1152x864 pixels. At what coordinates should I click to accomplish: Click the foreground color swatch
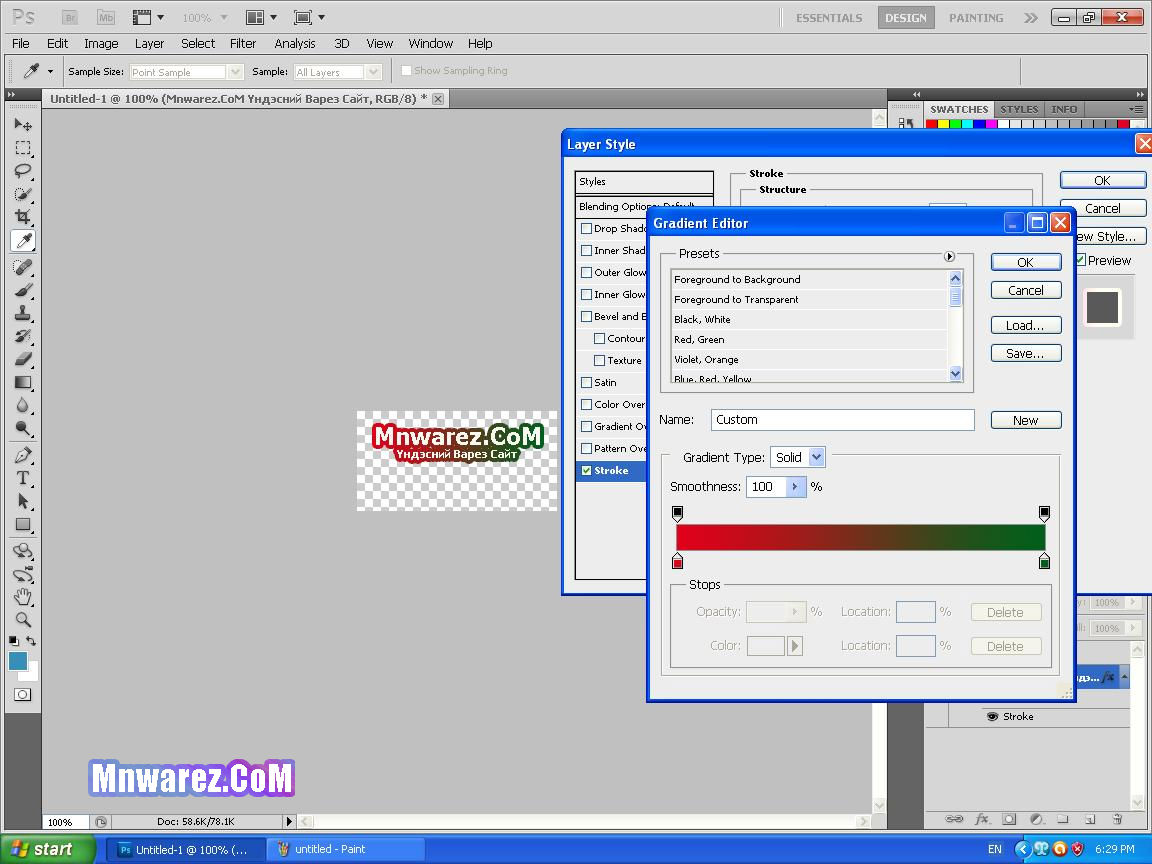tap(18, 660)
